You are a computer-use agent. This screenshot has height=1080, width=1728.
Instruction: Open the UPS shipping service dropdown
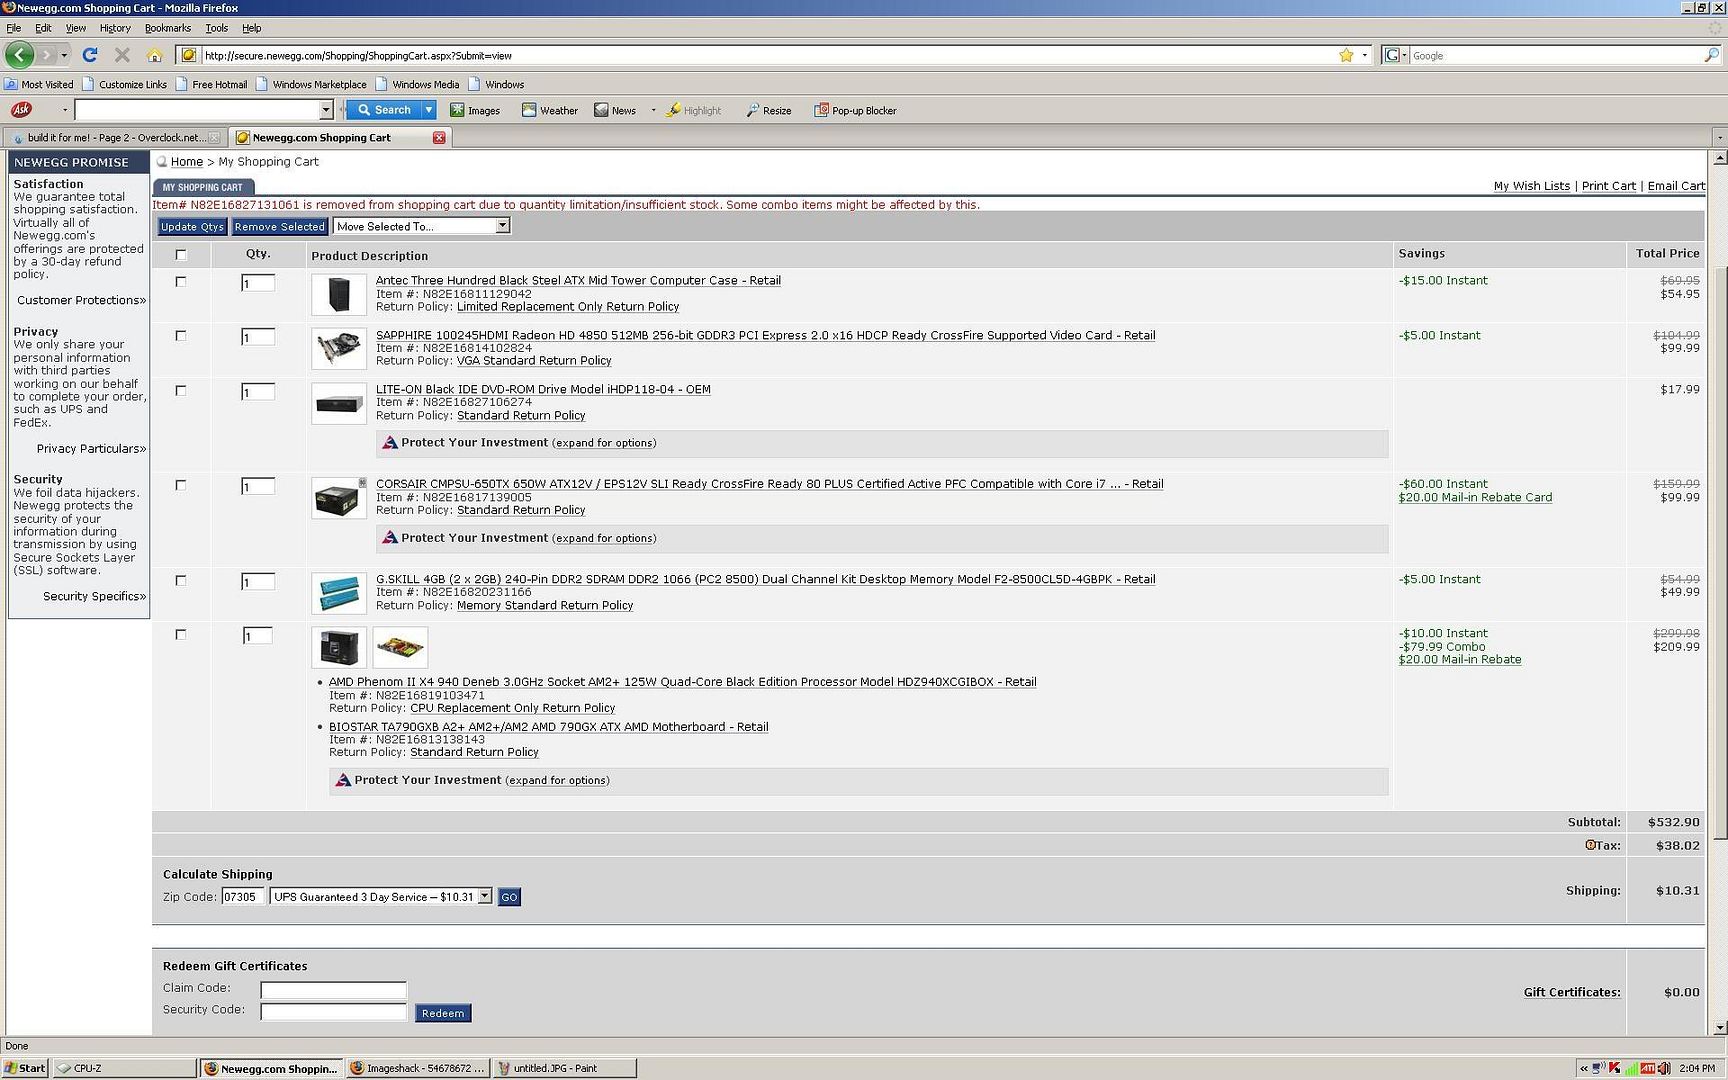pos(381,897)
